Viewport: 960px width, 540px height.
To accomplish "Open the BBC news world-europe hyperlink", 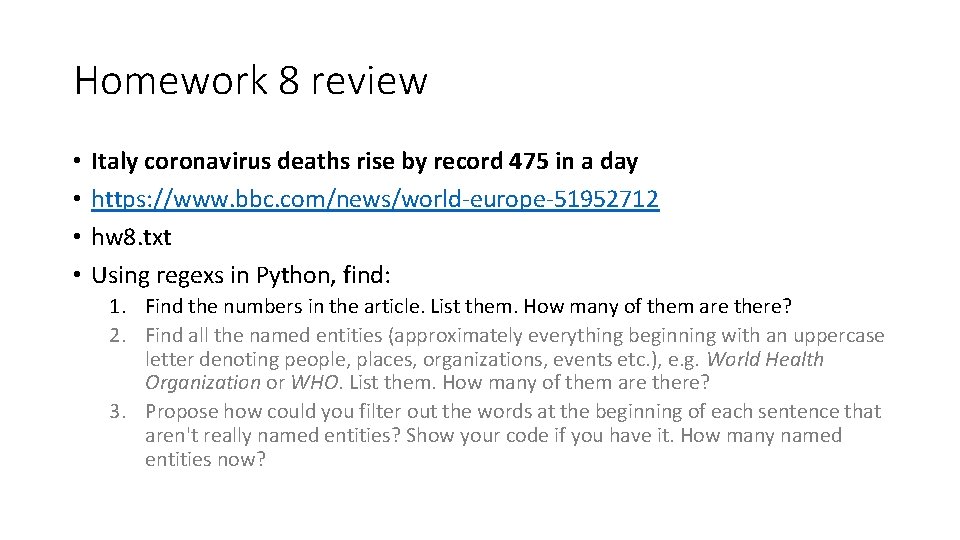I will click(x=375, y=199).
